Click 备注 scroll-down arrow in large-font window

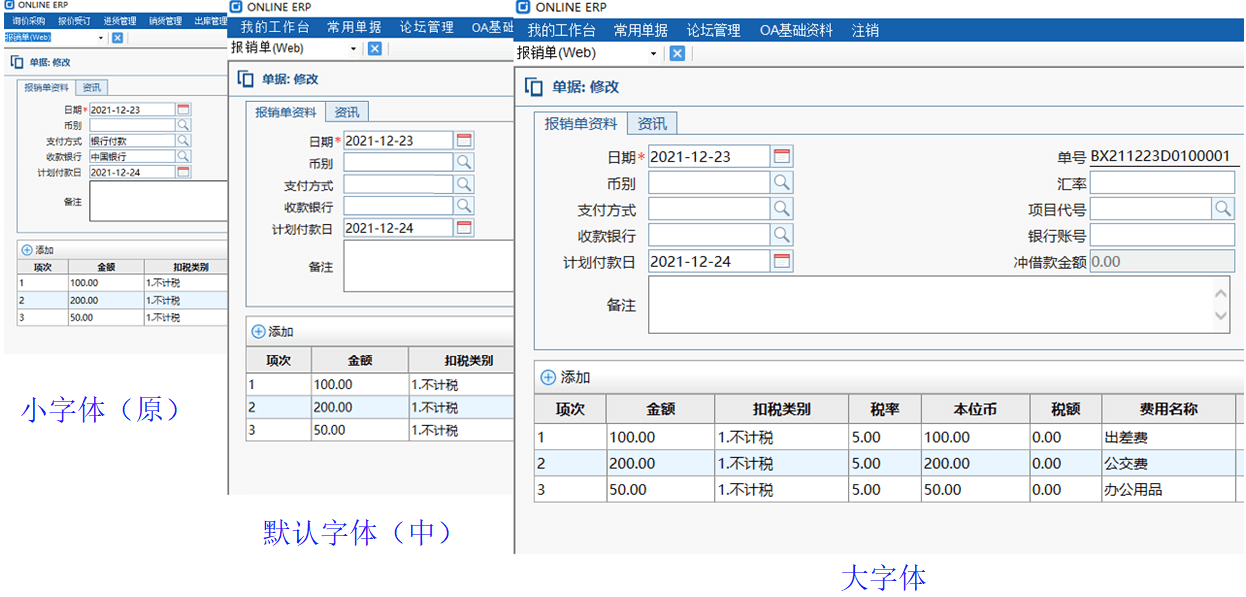click(1221, 316)
